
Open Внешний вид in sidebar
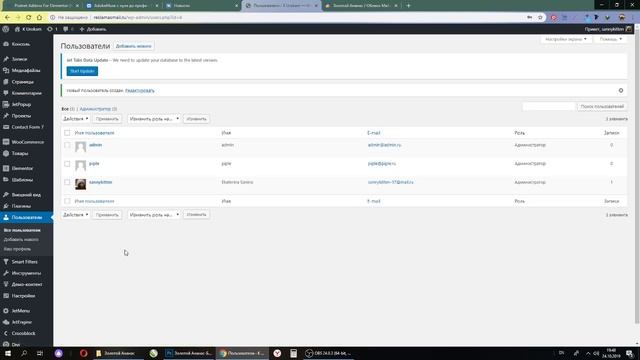26,195
